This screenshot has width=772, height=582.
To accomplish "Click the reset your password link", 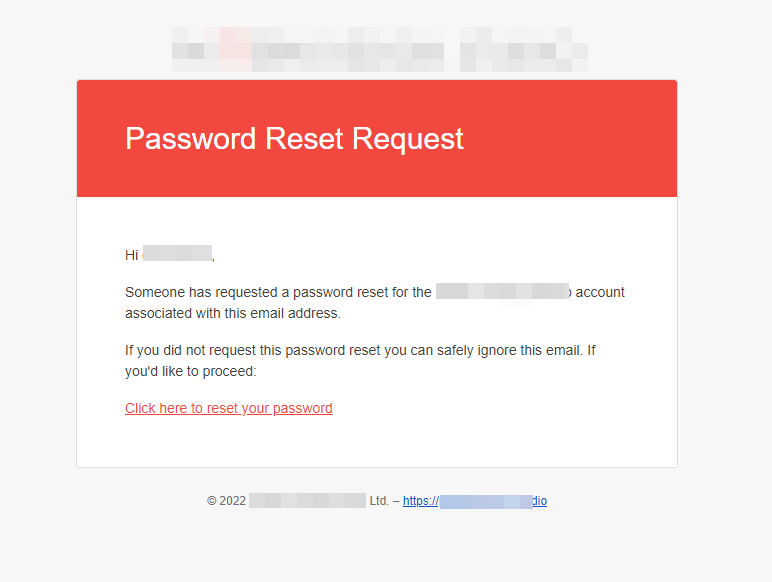I will point(228,408).
